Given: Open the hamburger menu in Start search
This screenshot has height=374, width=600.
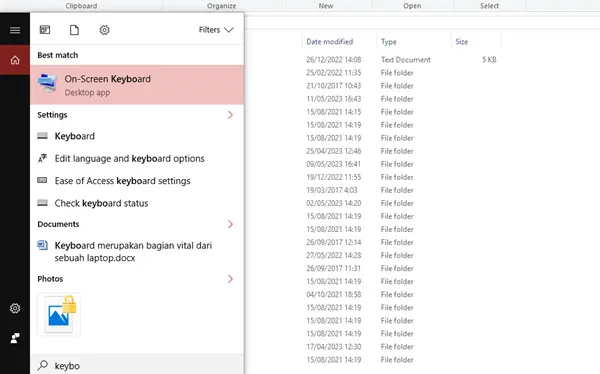Looking at the screenshot, I should 15,30.
